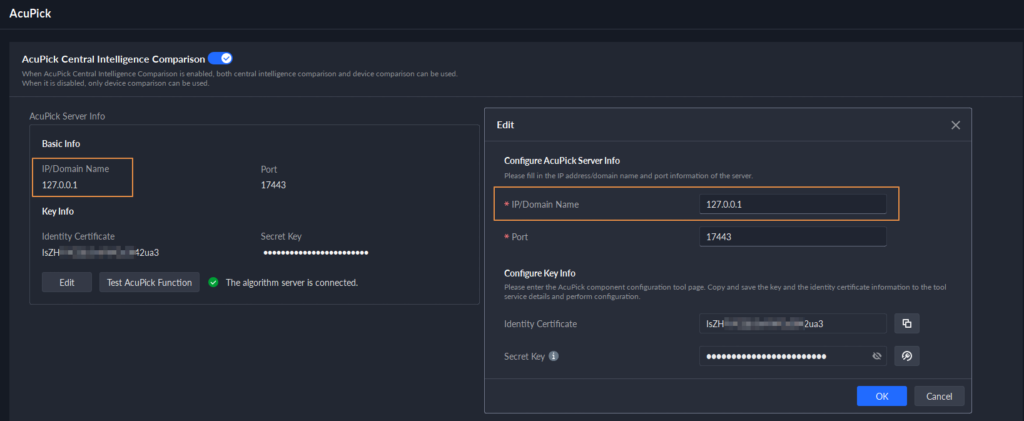Focus the IP/Domain Name input field
Image resolution: width=1024 pixels, height=421 pixels.
pyautogui.click(x=792, y=204)
